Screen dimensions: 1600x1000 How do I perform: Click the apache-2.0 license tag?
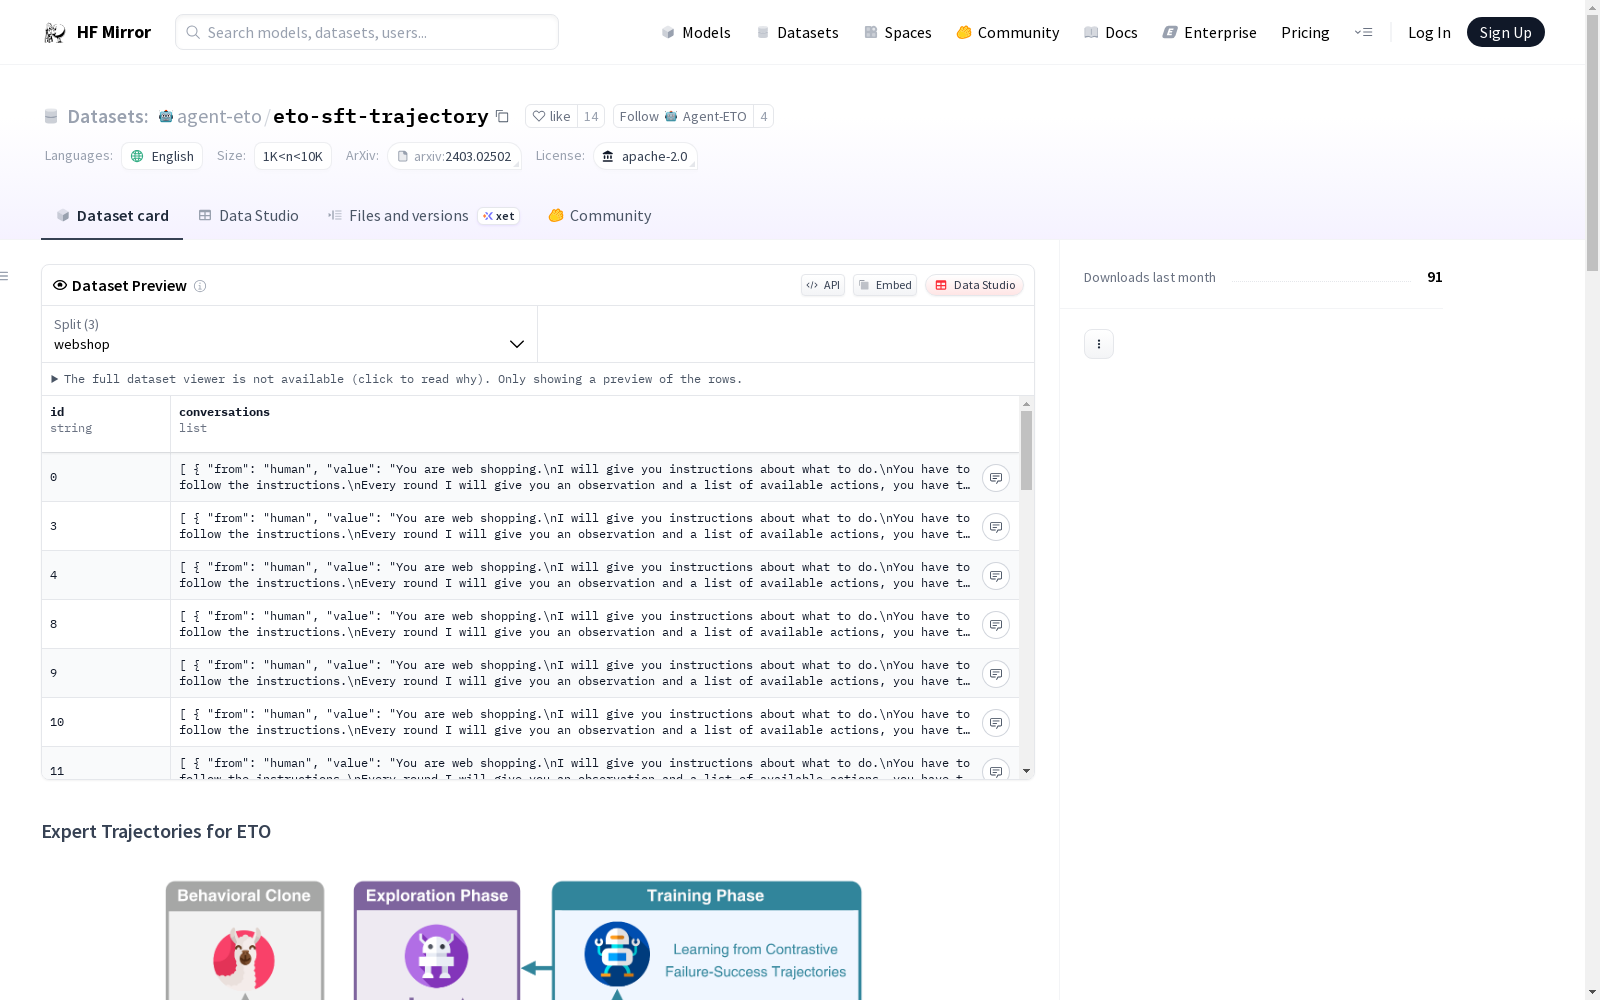tap(645, 157)
